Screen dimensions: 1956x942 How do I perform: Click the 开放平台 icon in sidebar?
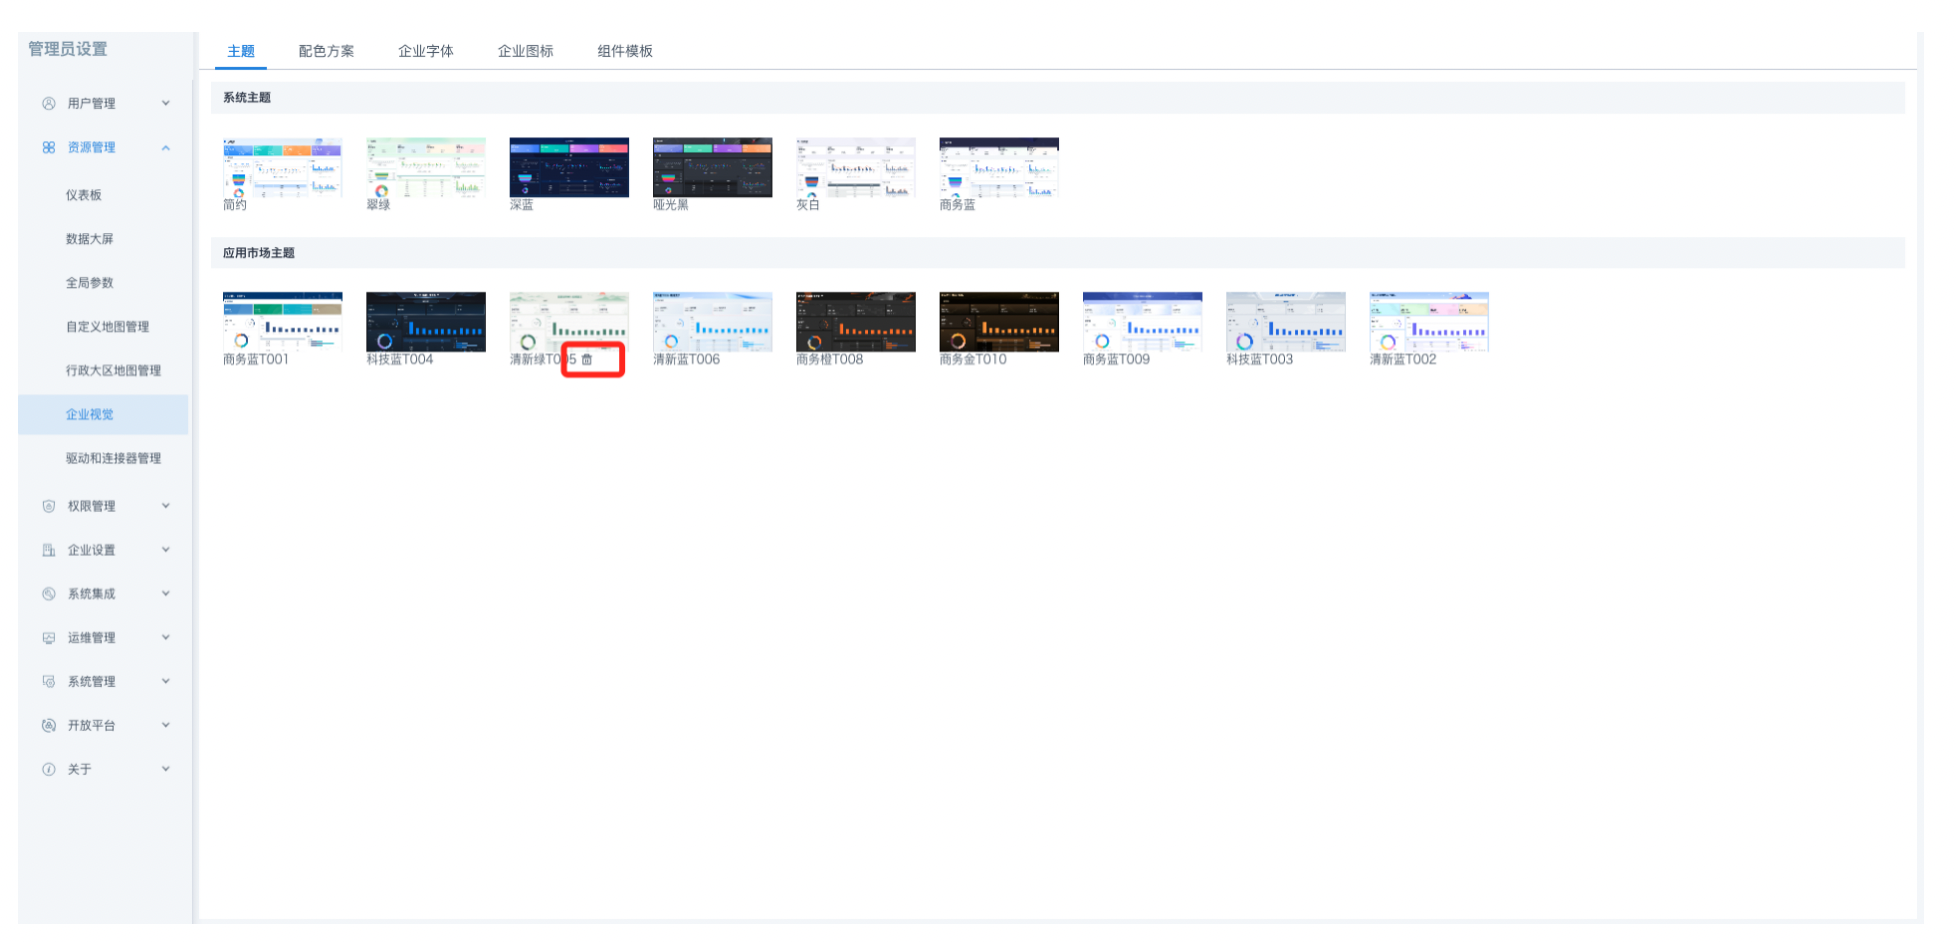click(x=48, y=726)
